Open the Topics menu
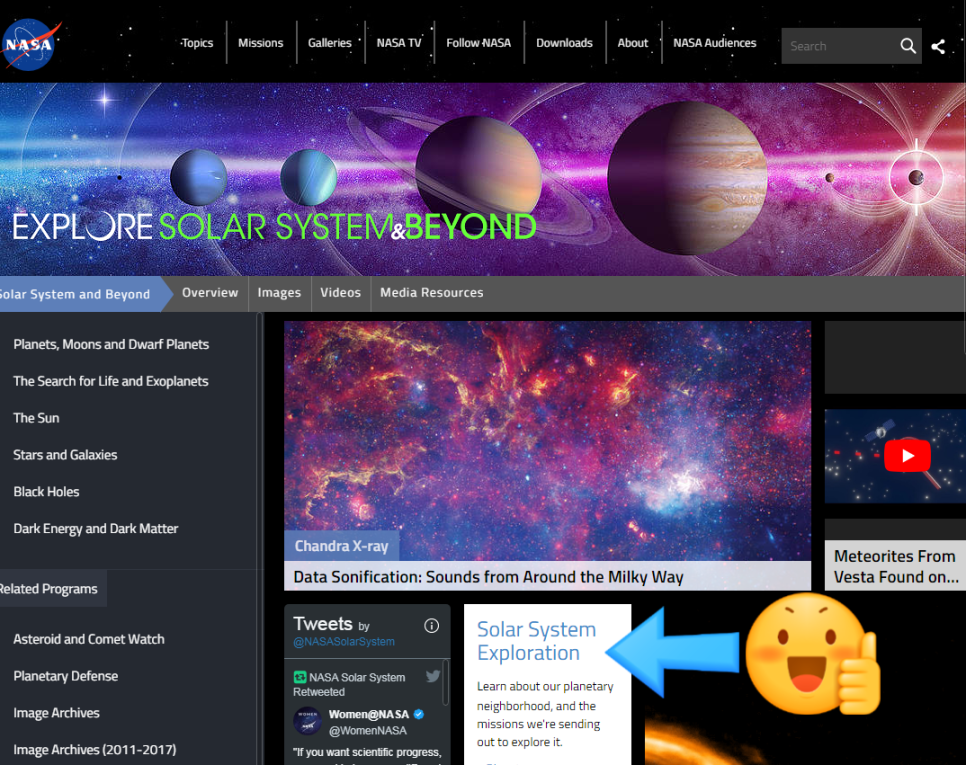The width and height of the screenshot is (966, 765). pyautogui.click(x=197, y=43)
